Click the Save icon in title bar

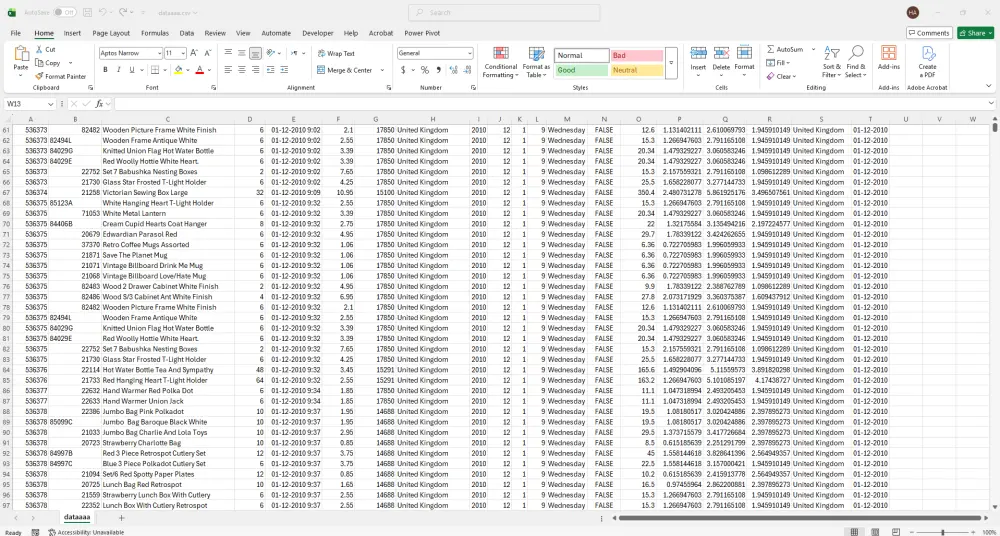click(x=87, y=12)
